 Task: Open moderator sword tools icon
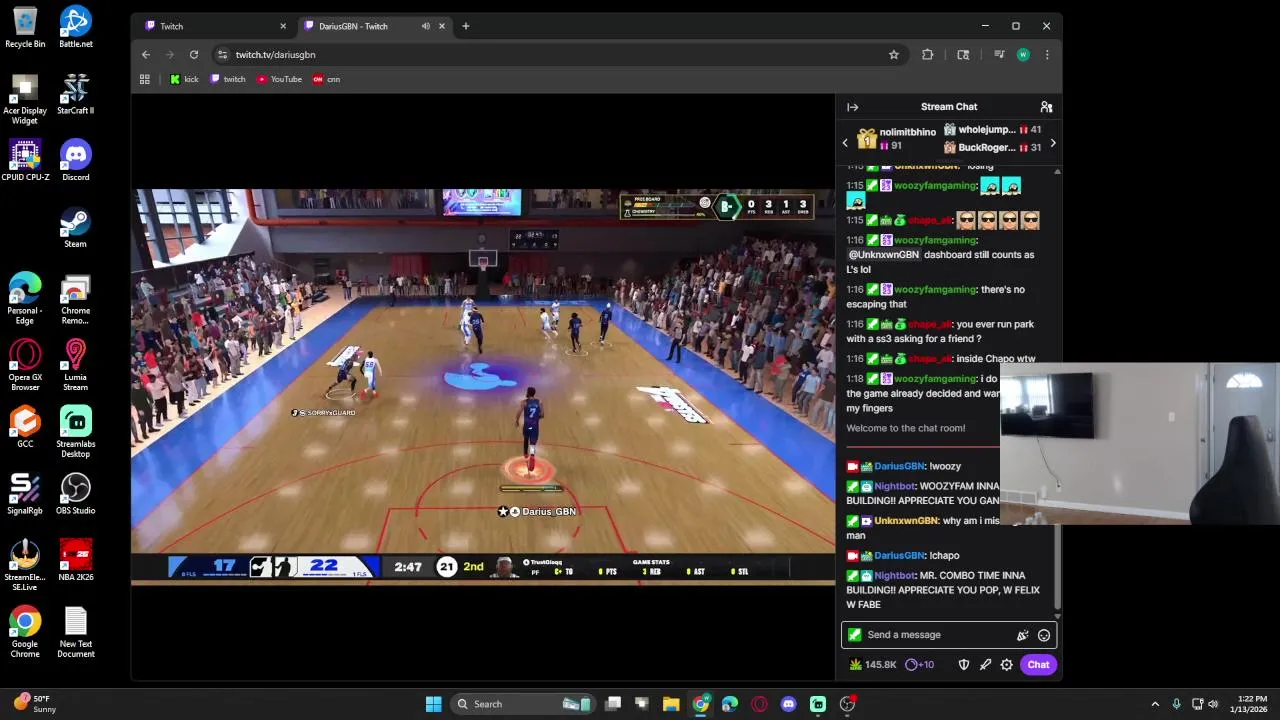pyautogui.click(x=985, y=665)
